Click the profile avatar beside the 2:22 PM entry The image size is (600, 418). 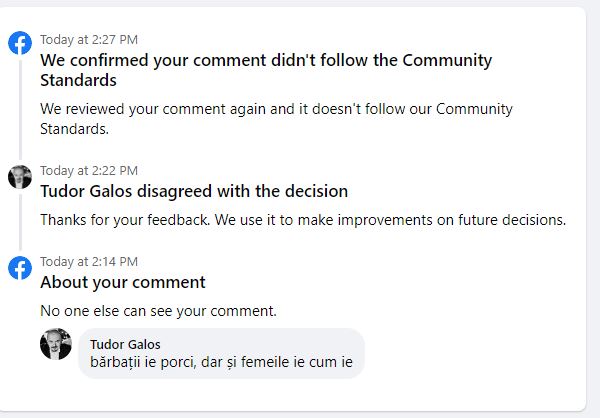20,177
